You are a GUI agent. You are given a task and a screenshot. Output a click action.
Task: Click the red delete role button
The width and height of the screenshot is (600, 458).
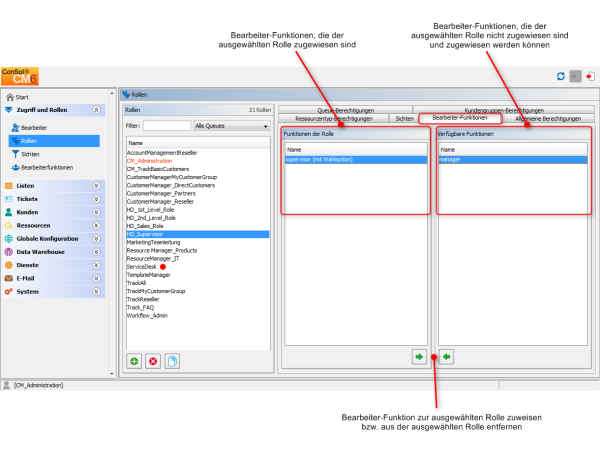(x=153, y=360)
